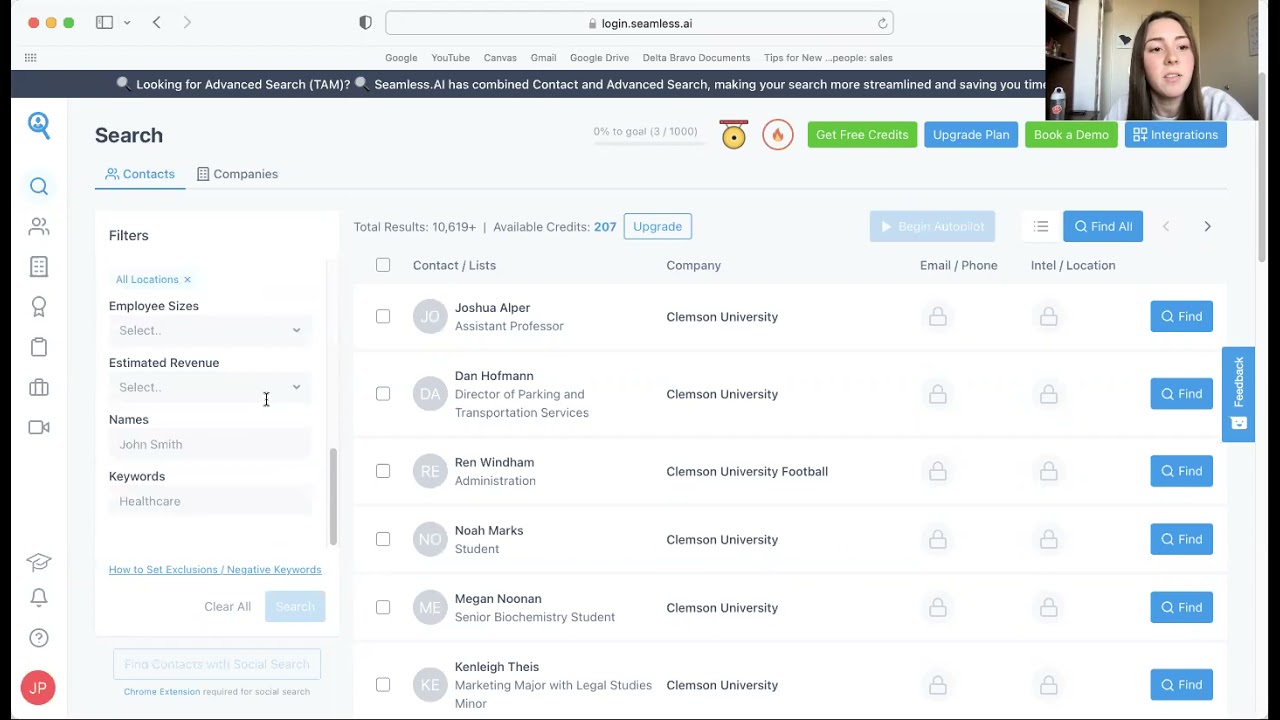Select the Search icon in left sidebar
This screenshot has height=720, width=1280.
point(39,186)
